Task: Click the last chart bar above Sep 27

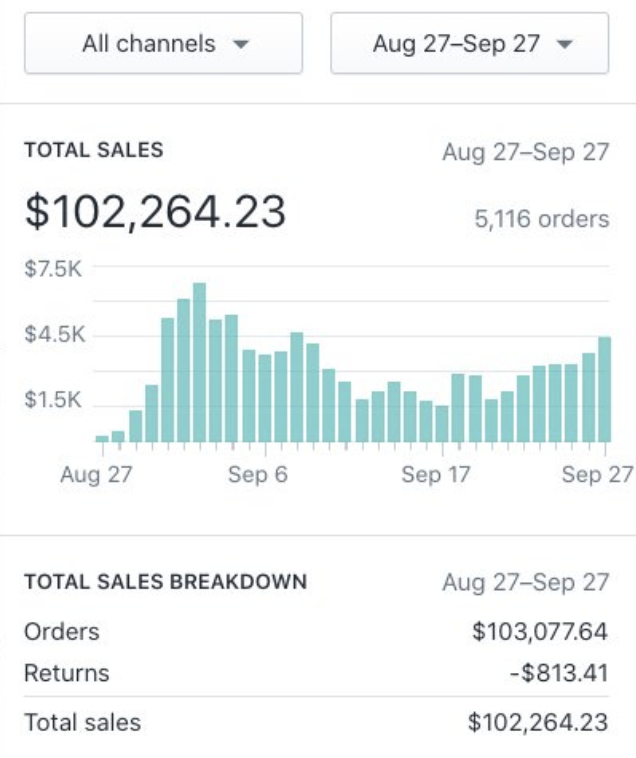Action: (x=604, y=389)
